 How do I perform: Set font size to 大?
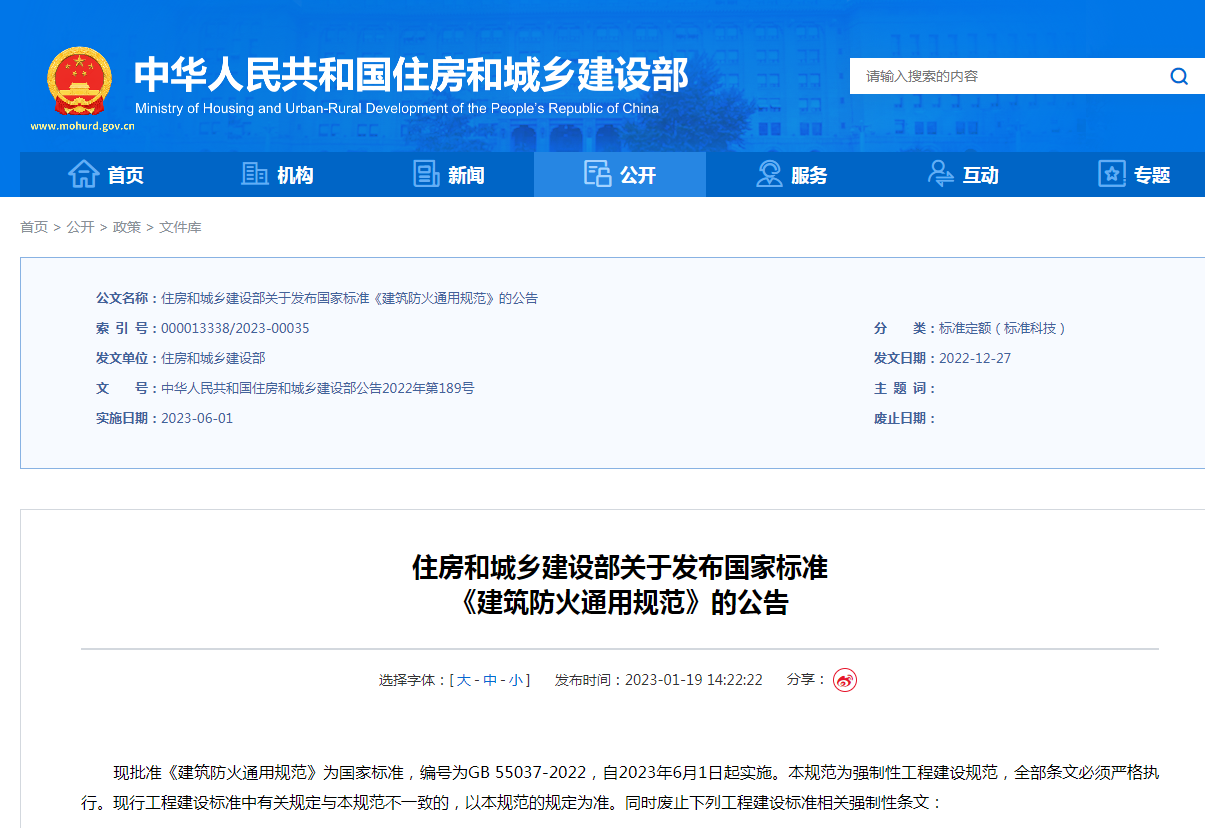[464, 680]
